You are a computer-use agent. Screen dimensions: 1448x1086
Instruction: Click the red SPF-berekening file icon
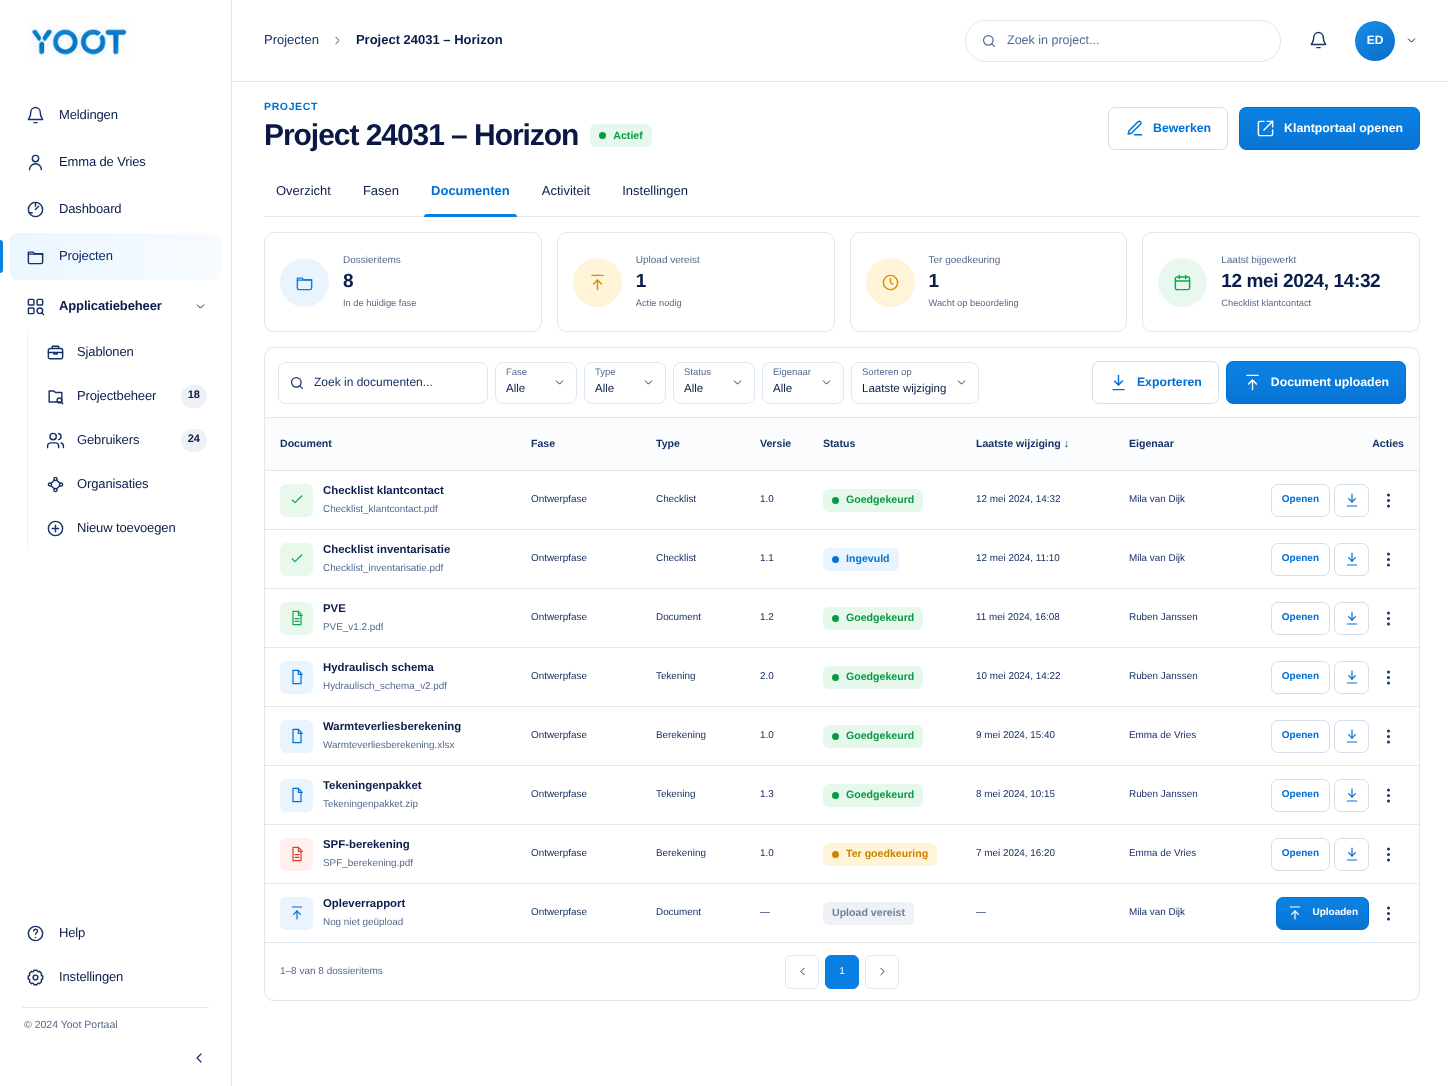click(x=297, y=854)
